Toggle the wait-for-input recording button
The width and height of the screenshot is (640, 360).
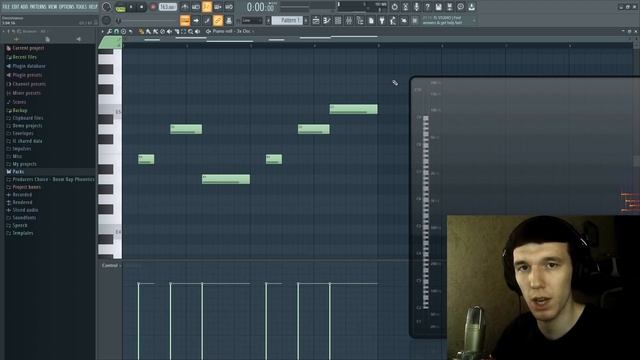coord(196,7)
